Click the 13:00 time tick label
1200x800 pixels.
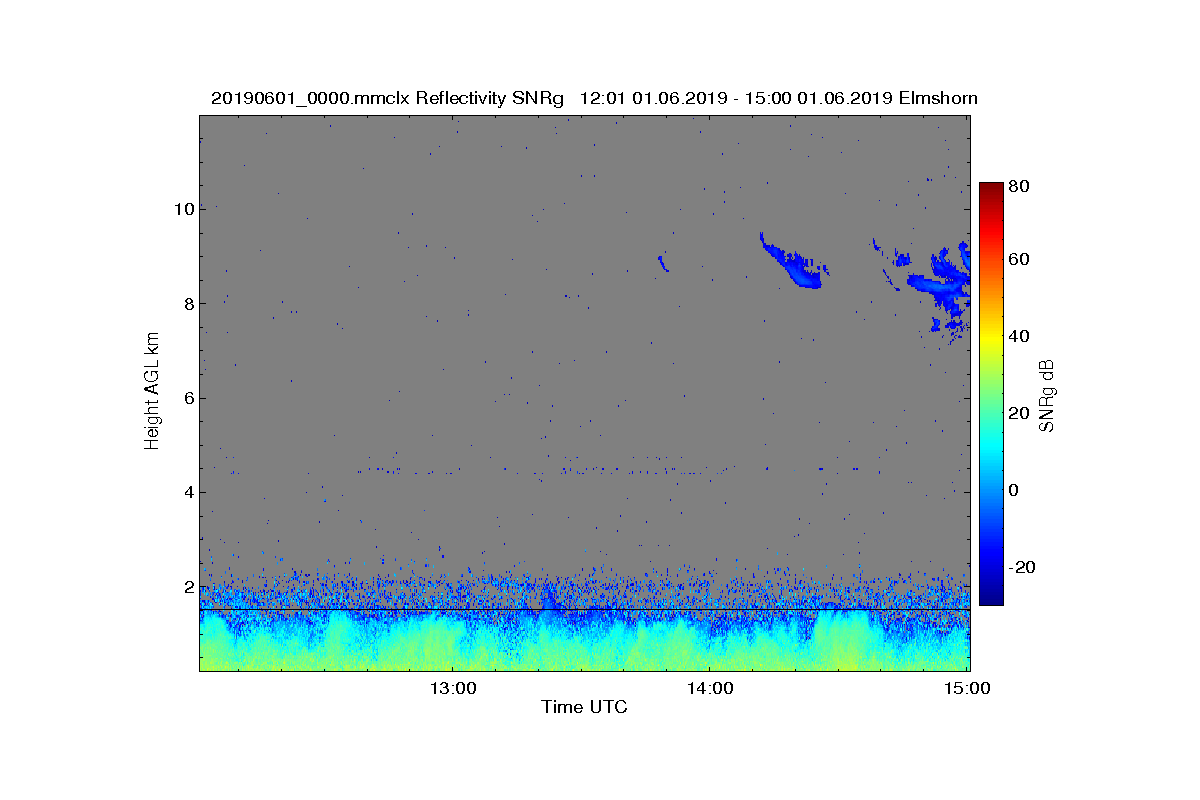click(x=451, y=689)
